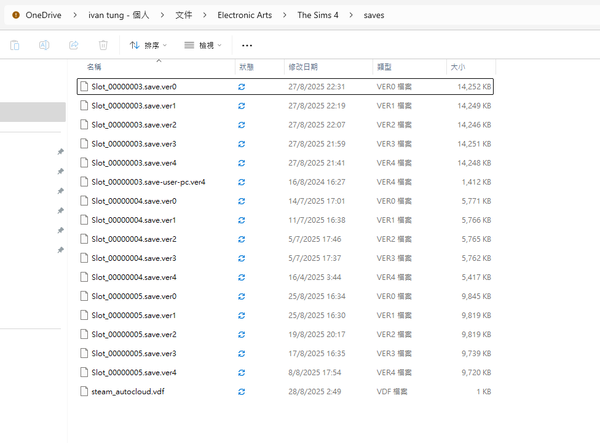Click the OneDrive breadcrumb icon
The image size is (600, 443).
(x=16, y=15)
